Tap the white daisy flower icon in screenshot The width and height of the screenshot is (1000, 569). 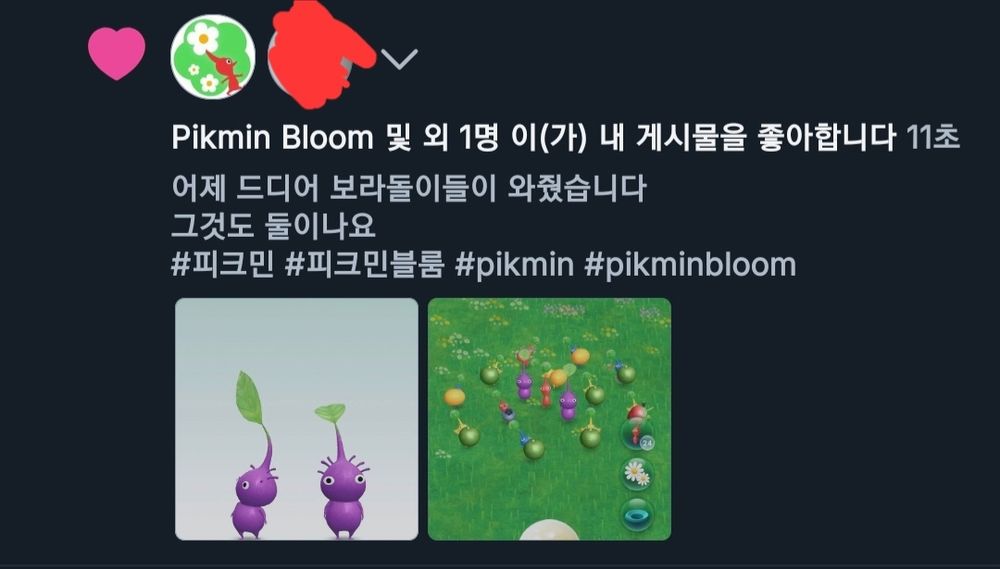coord(636,474)
